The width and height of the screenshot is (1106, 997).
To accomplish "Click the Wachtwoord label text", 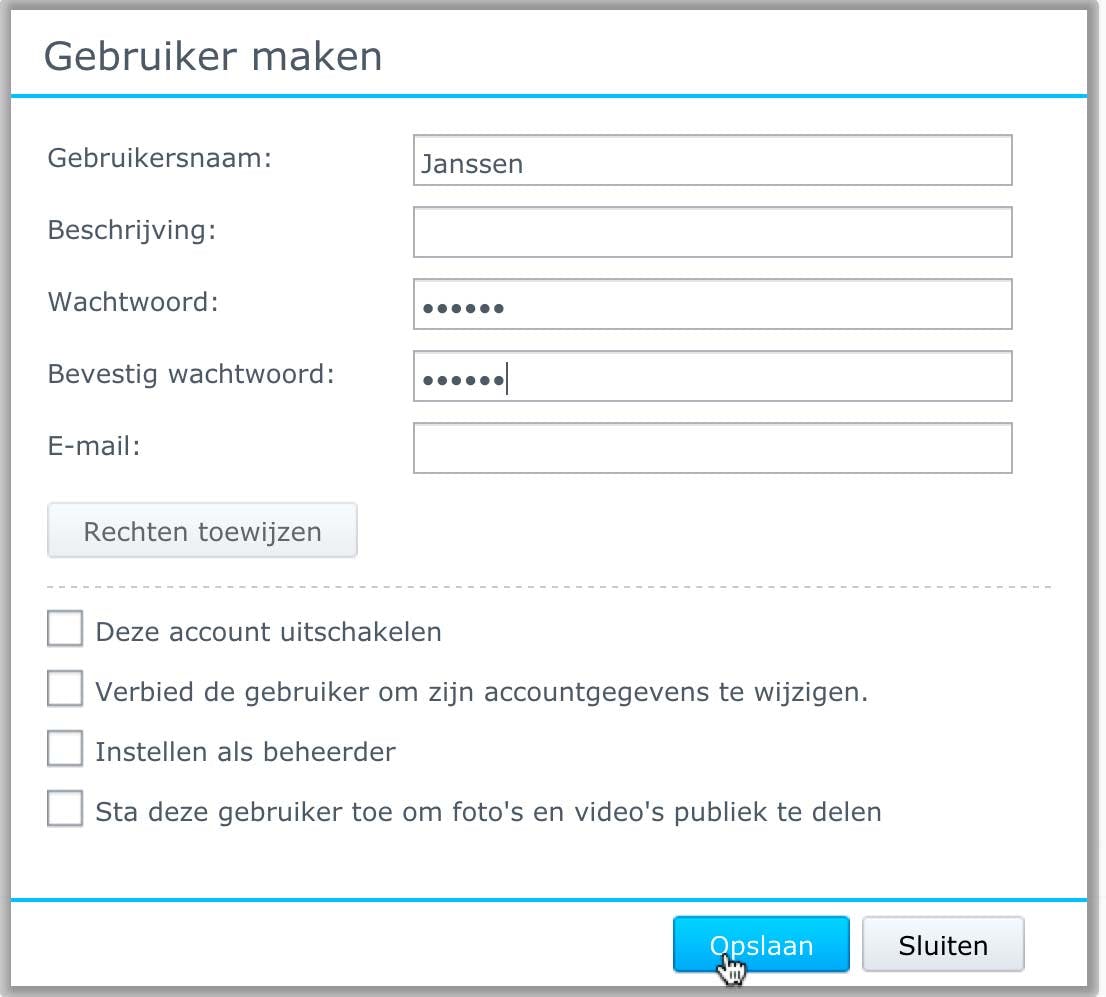I will (x=133, y=302).
